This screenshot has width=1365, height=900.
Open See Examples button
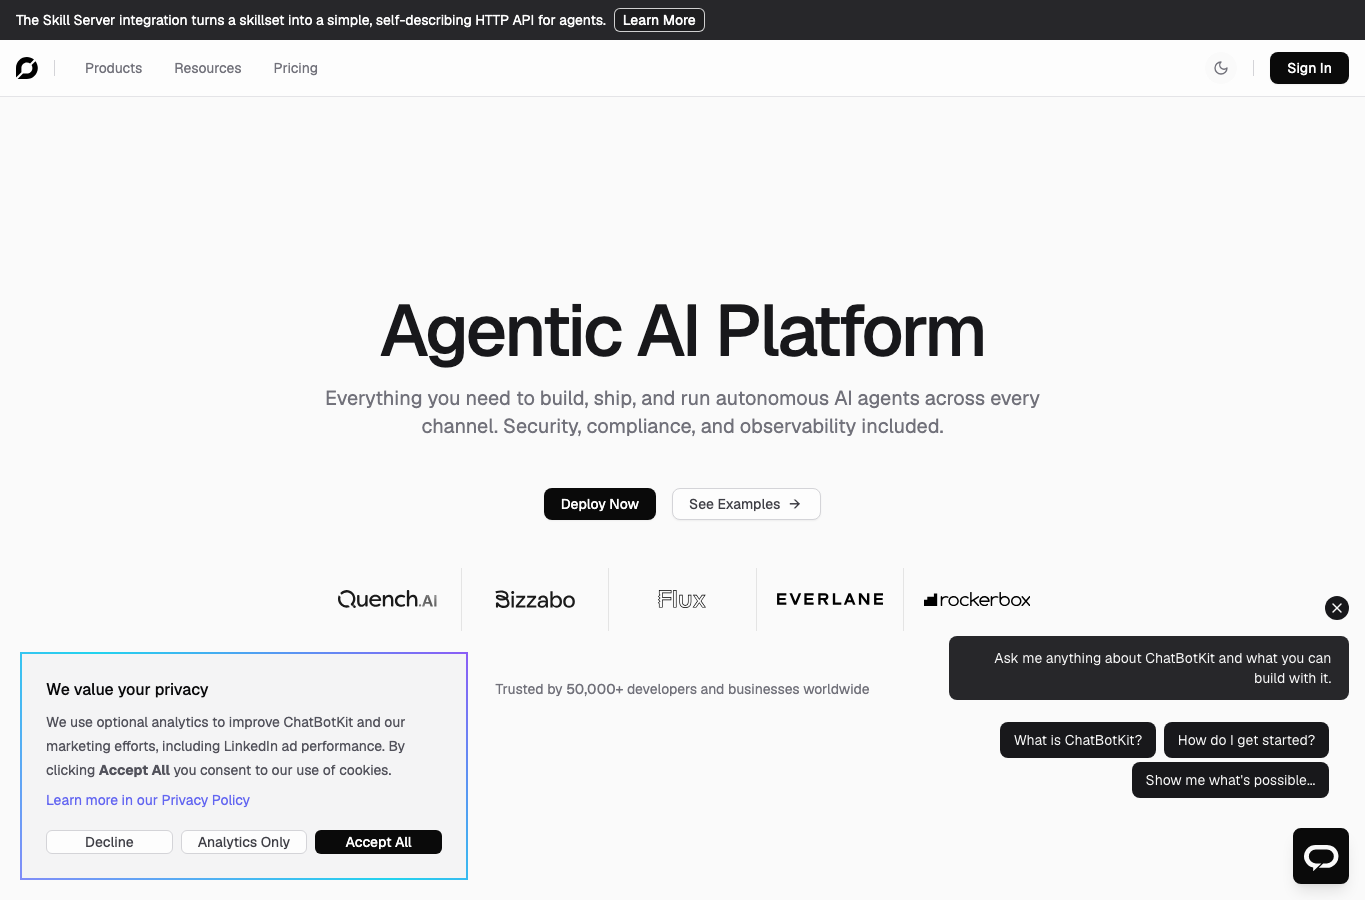coord(746,504)
